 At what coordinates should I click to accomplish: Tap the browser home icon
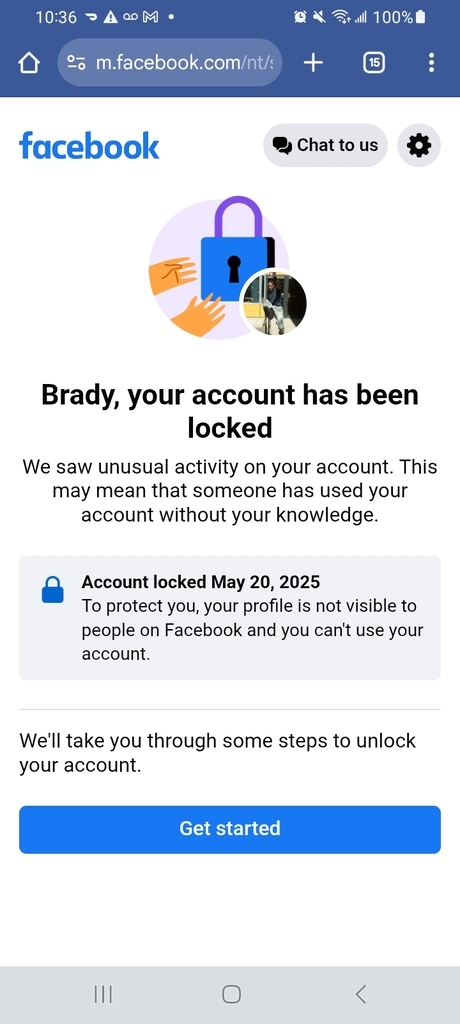(29, 63)
